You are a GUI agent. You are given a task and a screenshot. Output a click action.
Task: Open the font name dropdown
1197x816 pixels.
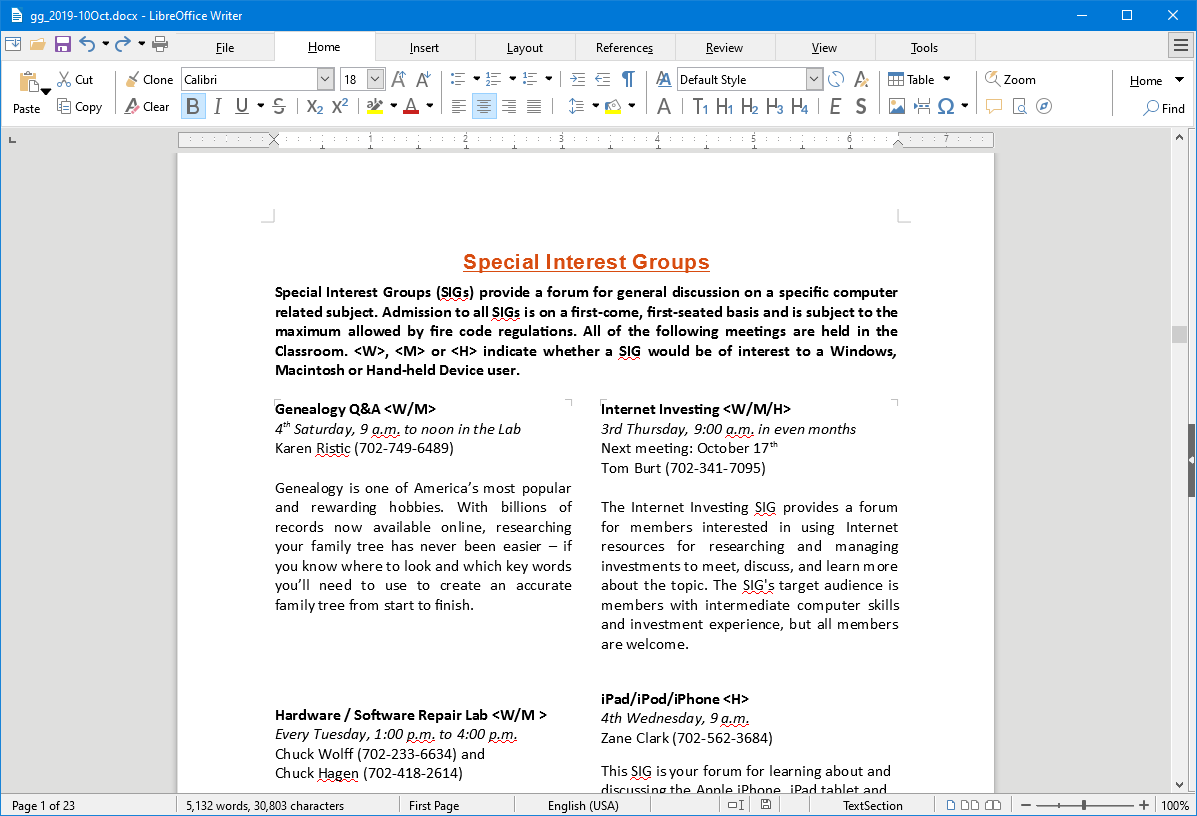coord(325,78)
